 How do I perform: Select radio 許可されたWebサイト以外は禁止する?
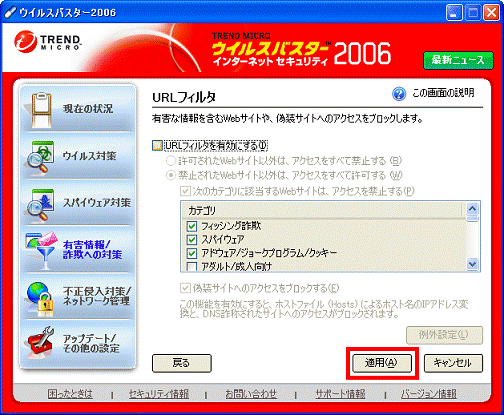(x=171, y=161)
